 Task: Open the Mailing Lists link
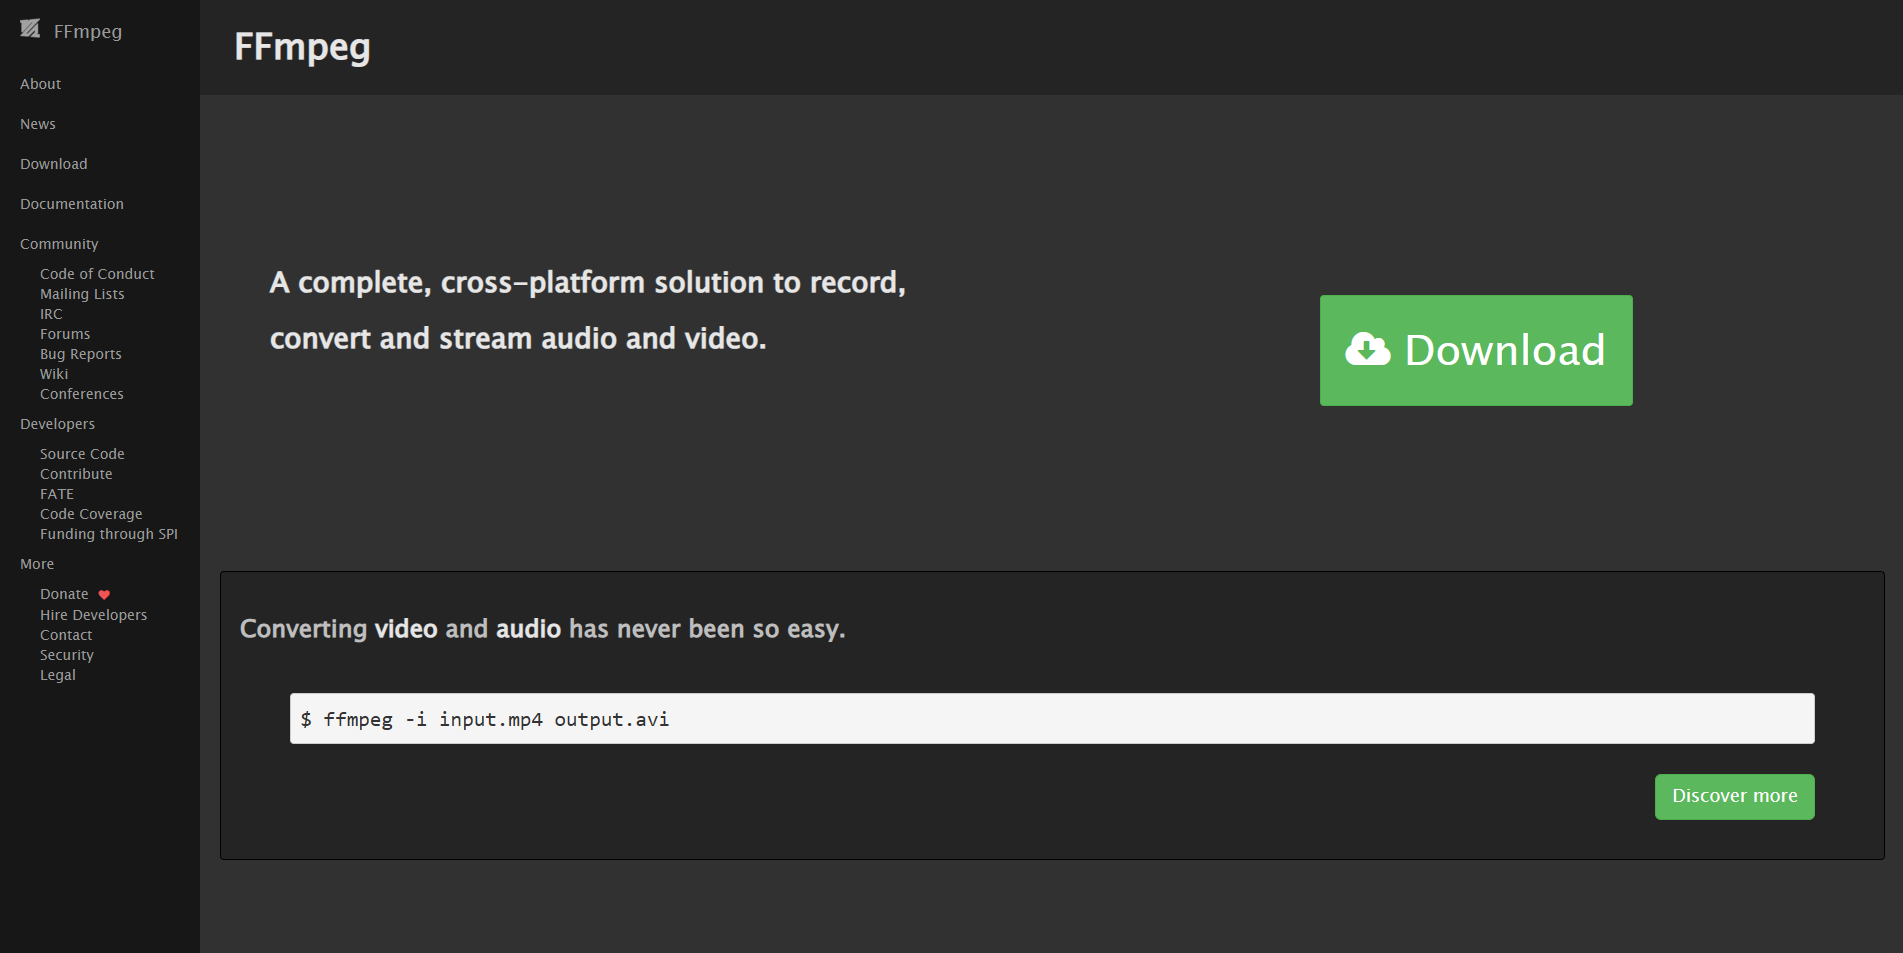(x=82, y=294)
